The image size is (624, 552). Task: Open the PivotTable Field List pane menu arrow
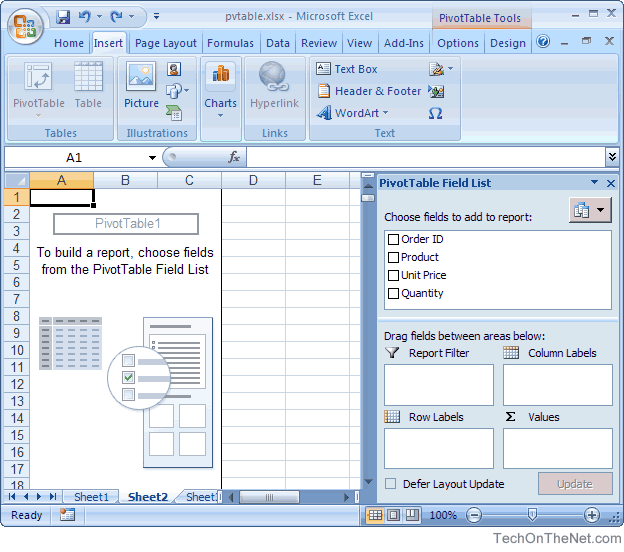594,182
